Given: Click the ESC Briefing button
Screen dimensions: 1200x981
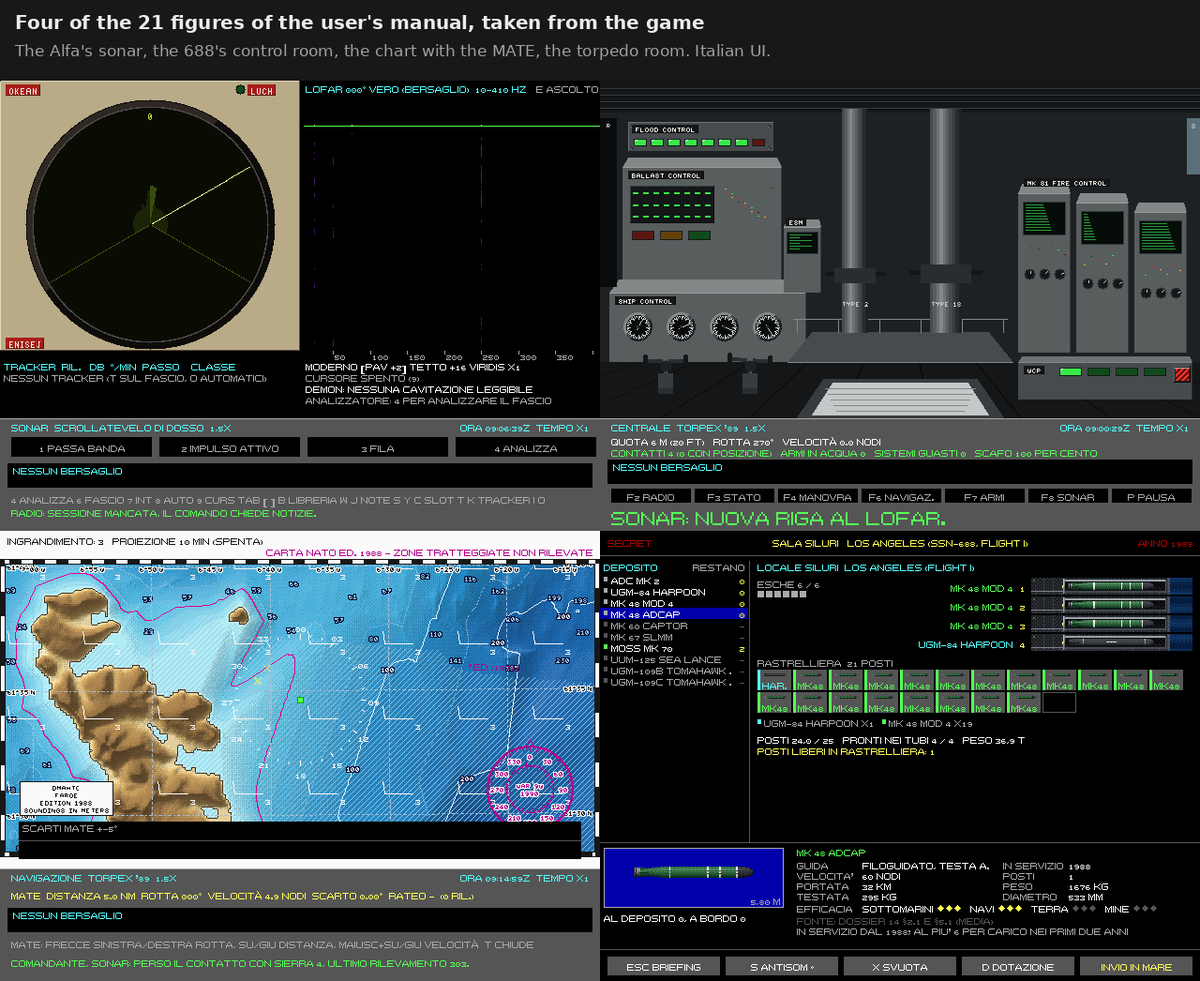Looking at the screenshot, I should pyautogui.click(x=664, y=967).
